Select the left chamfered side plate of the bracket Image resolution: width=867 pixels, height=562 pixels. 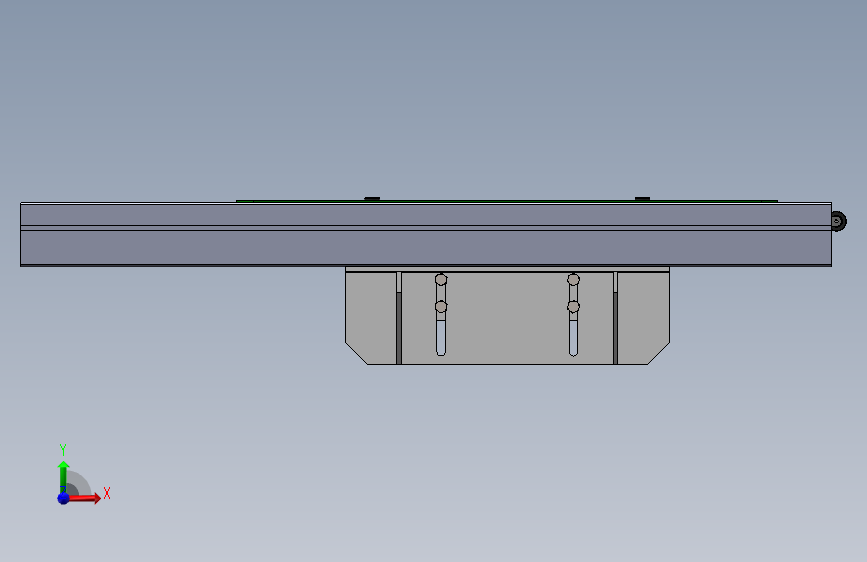371,318
